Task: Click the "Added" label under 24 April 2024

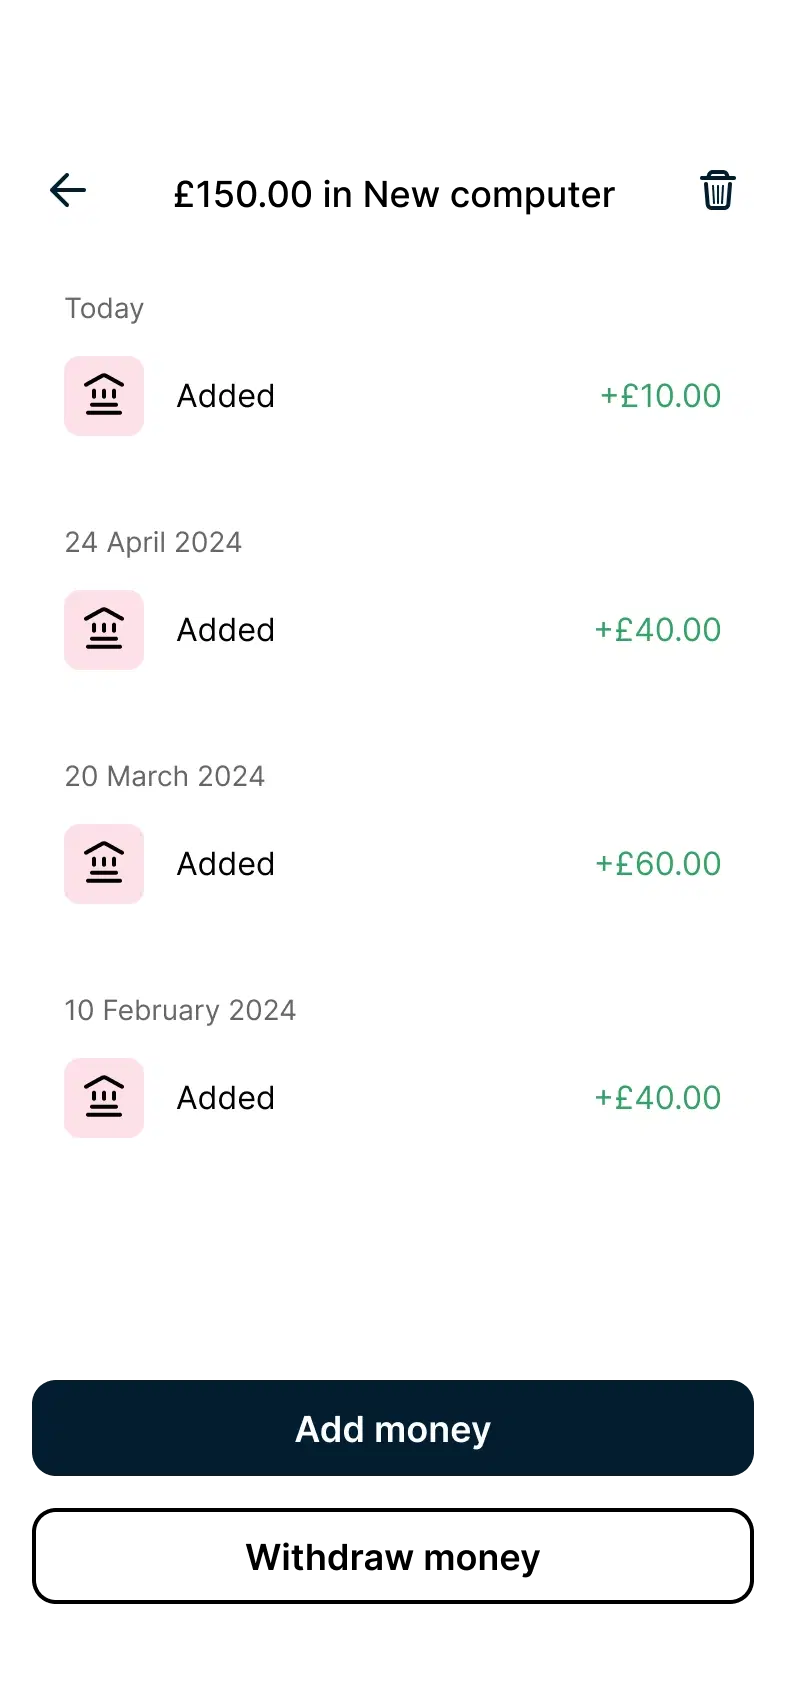Action: coord(226,630)
